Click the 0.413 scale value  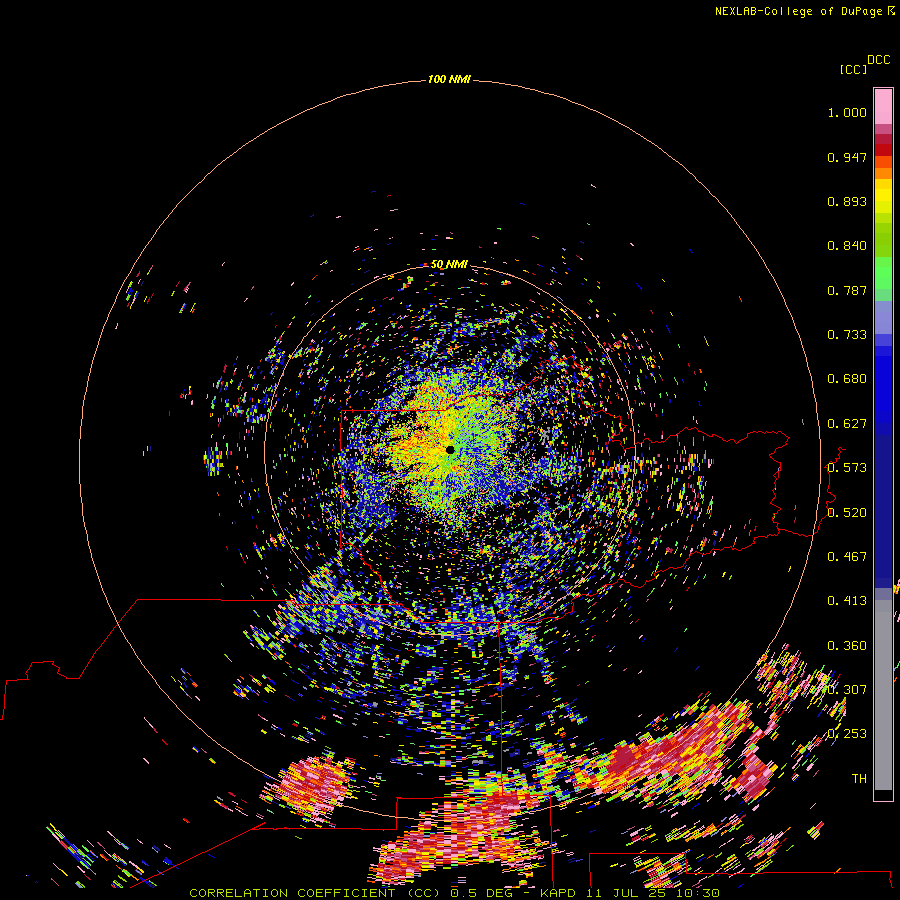pyautogui.click(x=847, y=601)
